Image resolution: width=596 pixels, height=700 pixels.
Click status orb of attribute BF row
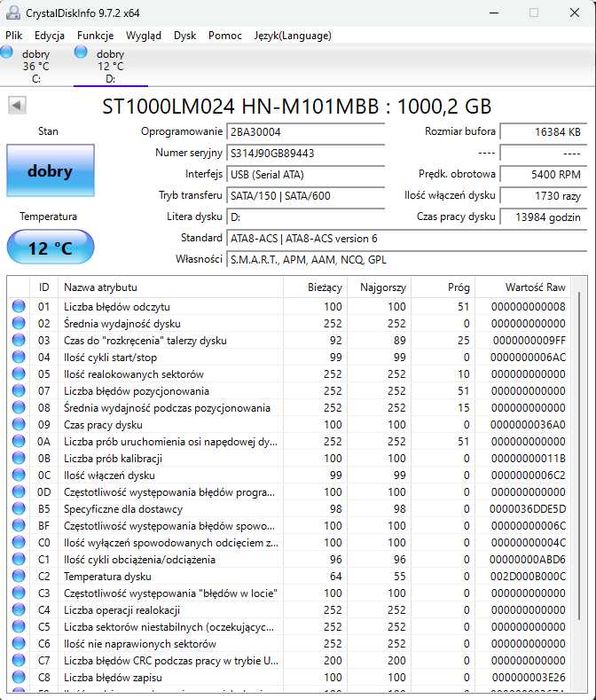(18, 525)
